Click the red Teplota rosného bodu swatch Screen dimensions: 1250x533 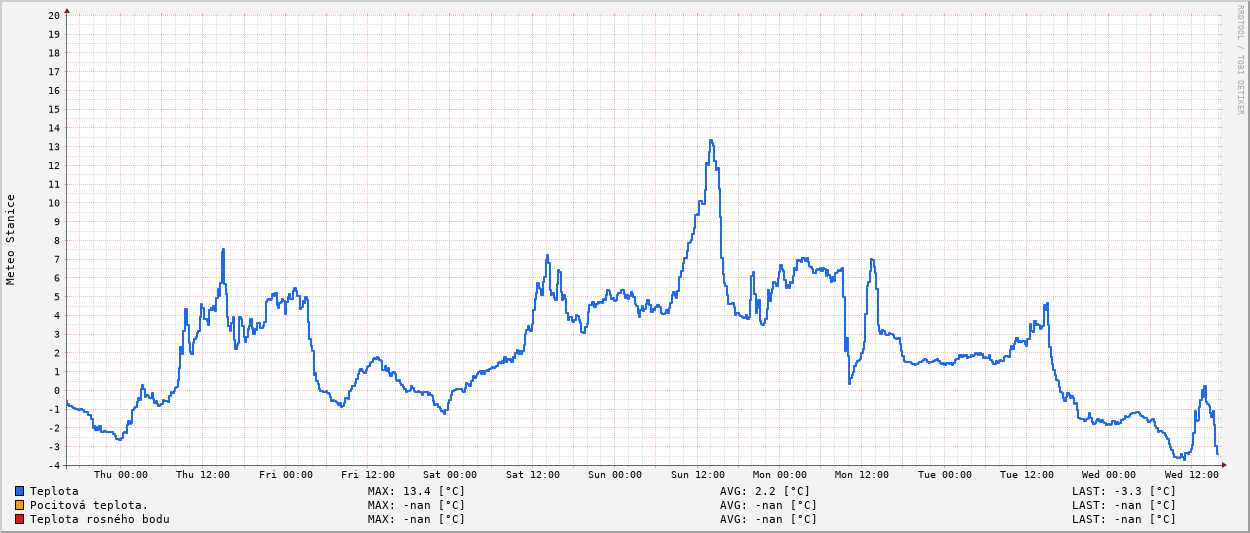pyautogui.click(x=19, y=519)
